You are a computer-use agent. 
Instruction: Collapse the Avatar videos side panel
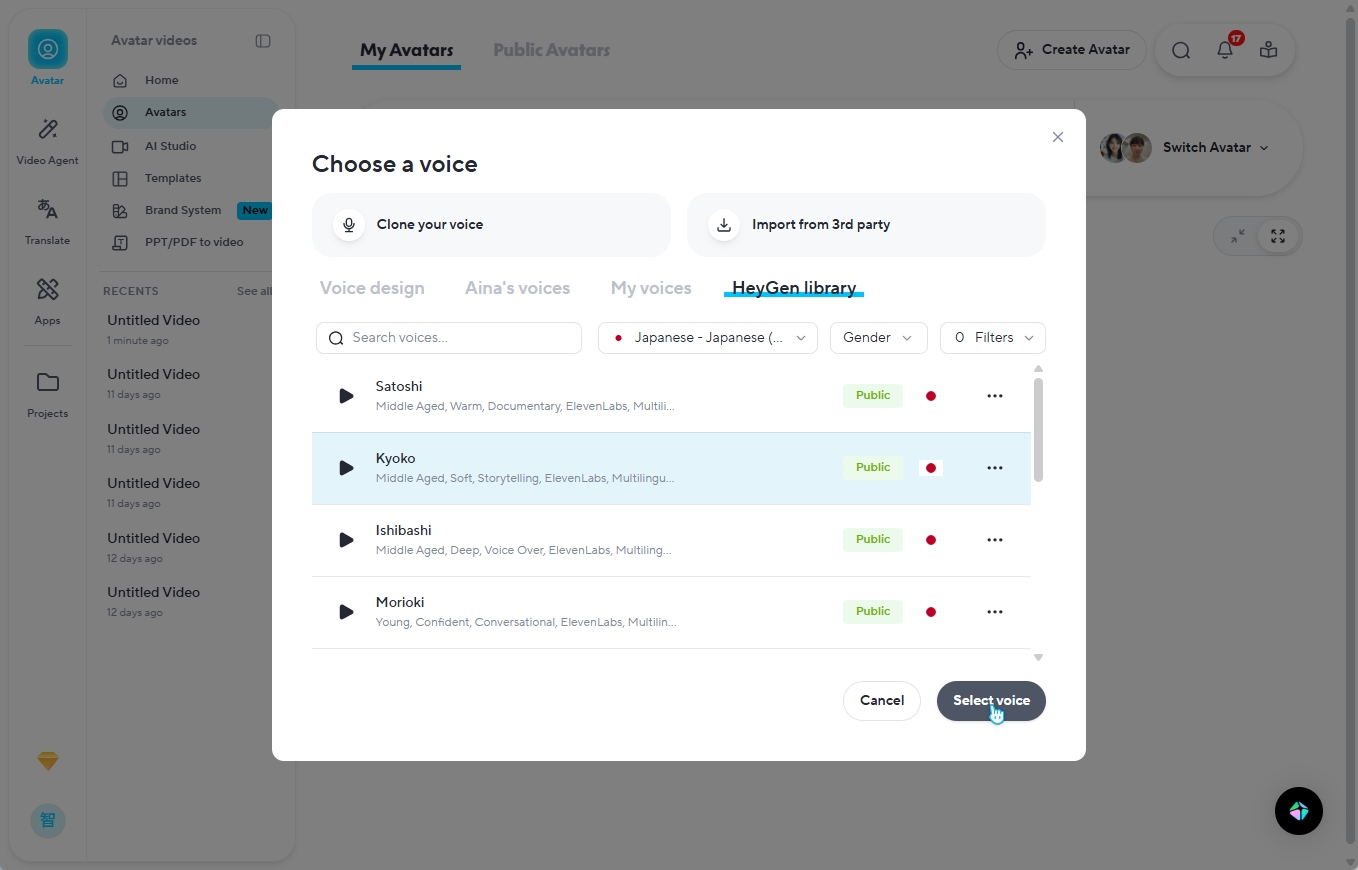tap(263, 41)
